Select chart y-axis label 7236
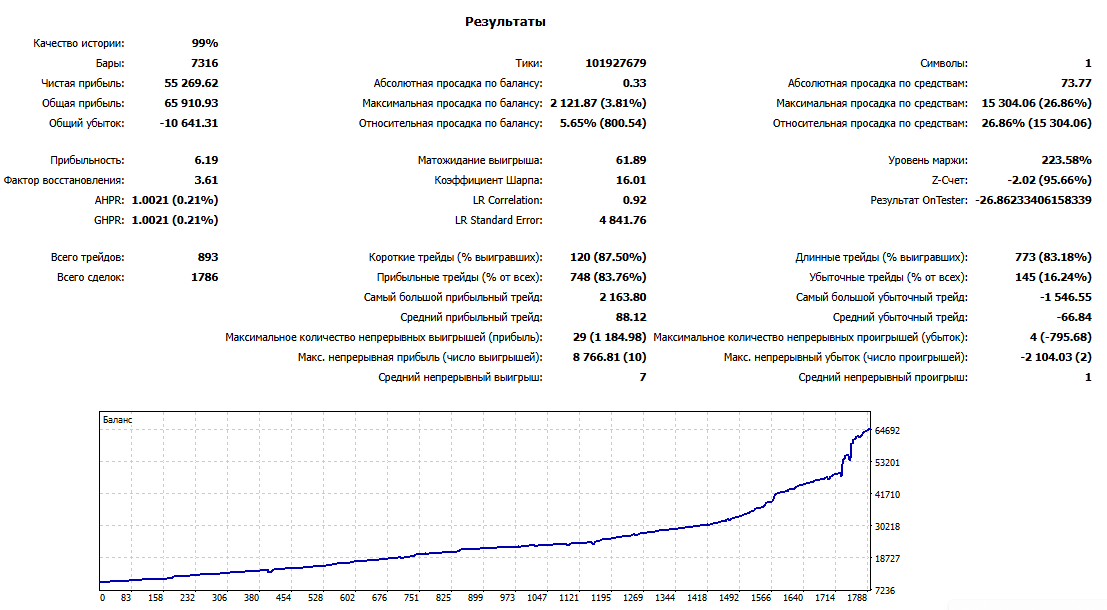The width and height of the screenshot is (1107, 610). [x=885, y=590]
